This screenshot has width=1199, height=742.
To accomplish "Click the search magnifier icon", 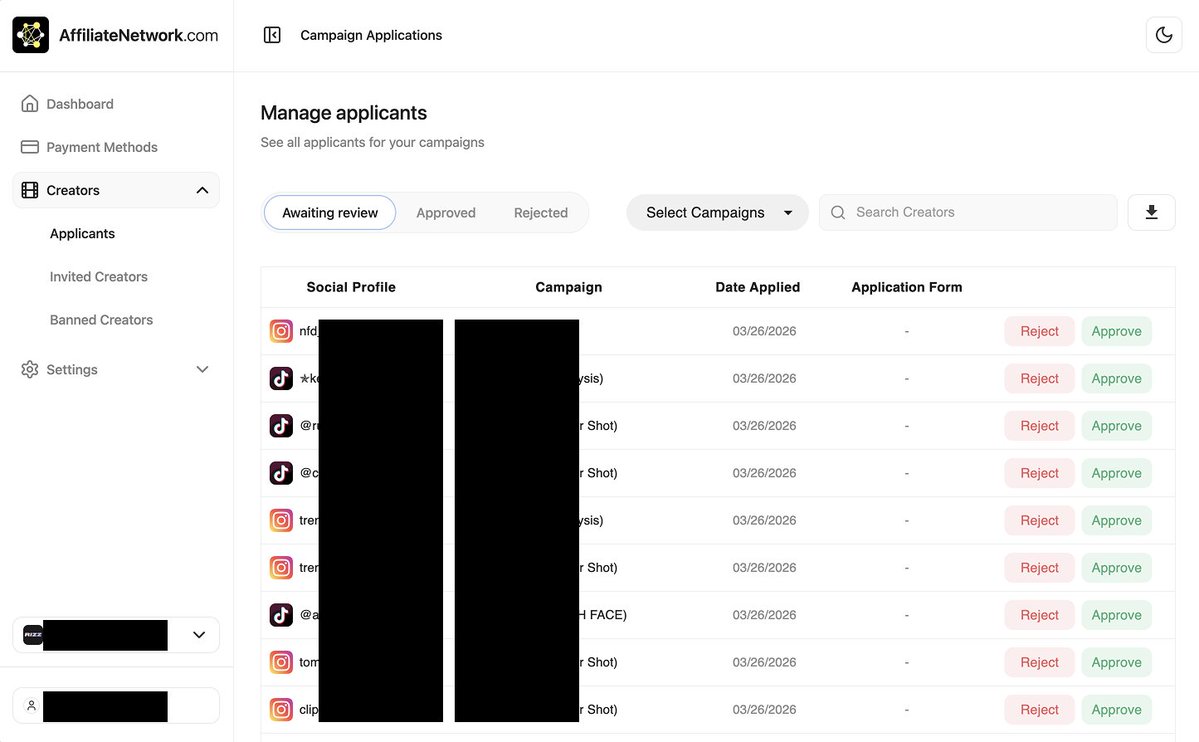I will [838, 212].
